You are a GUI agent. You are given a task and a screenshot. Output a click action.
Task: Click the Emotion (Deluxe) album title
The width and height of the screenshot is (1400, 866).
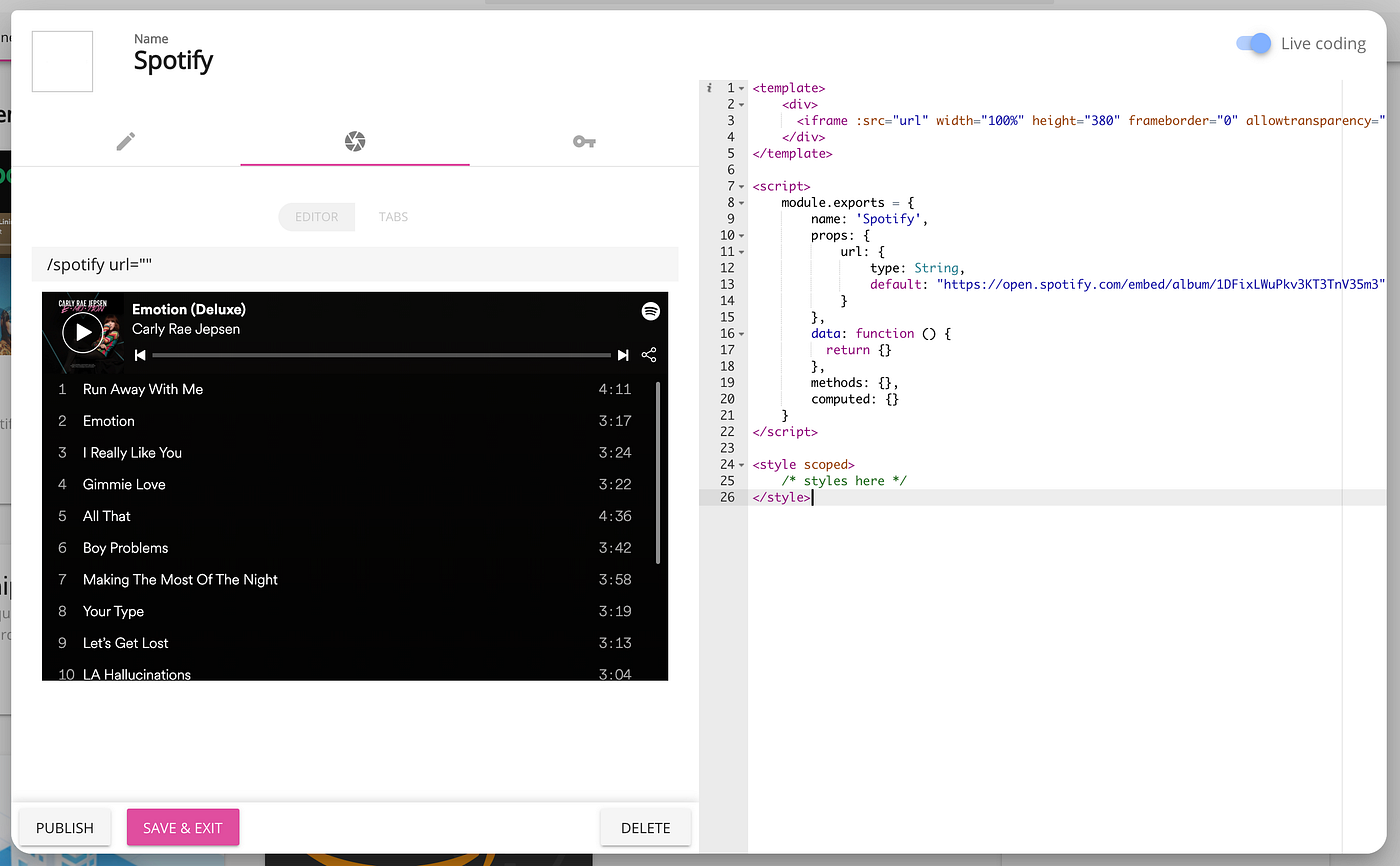189,309
